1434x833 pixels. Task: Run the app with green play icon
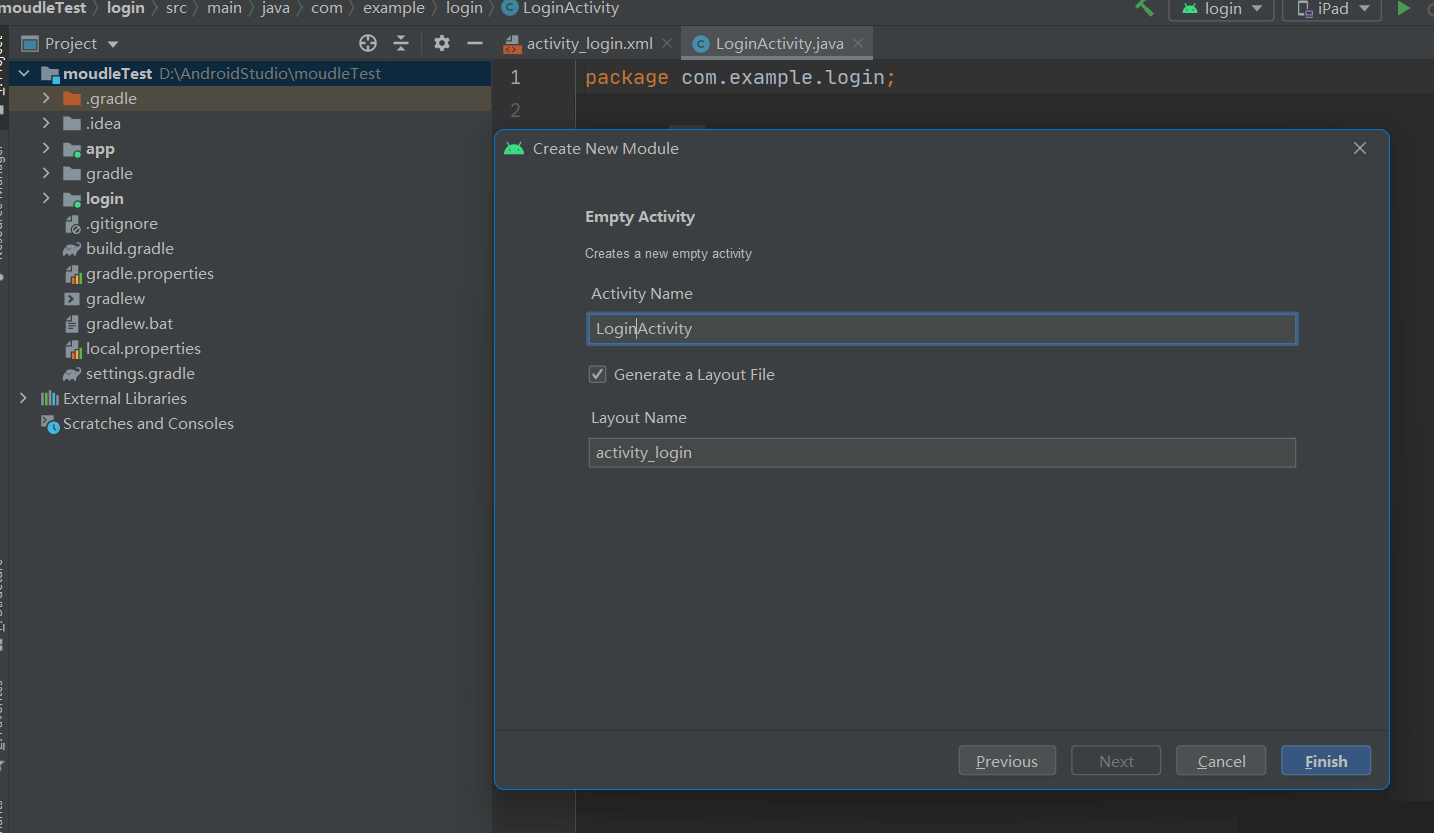pyautogui.click(x=1403, y=8)
